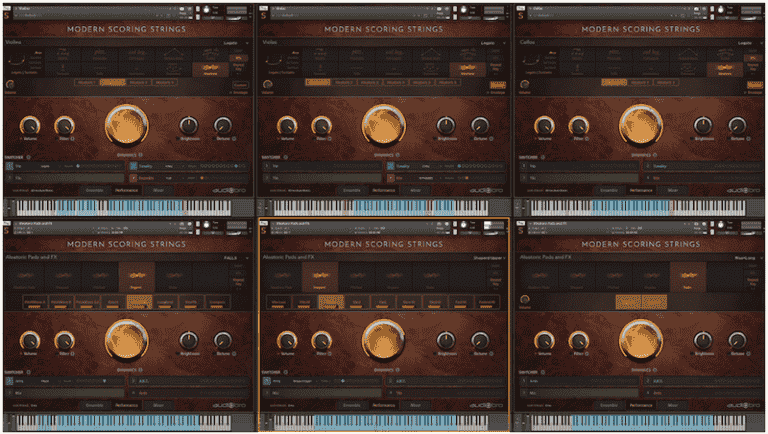Open the second Switcher slot in the FALLS instrument
768x434 pixels.
click(190, 381)
